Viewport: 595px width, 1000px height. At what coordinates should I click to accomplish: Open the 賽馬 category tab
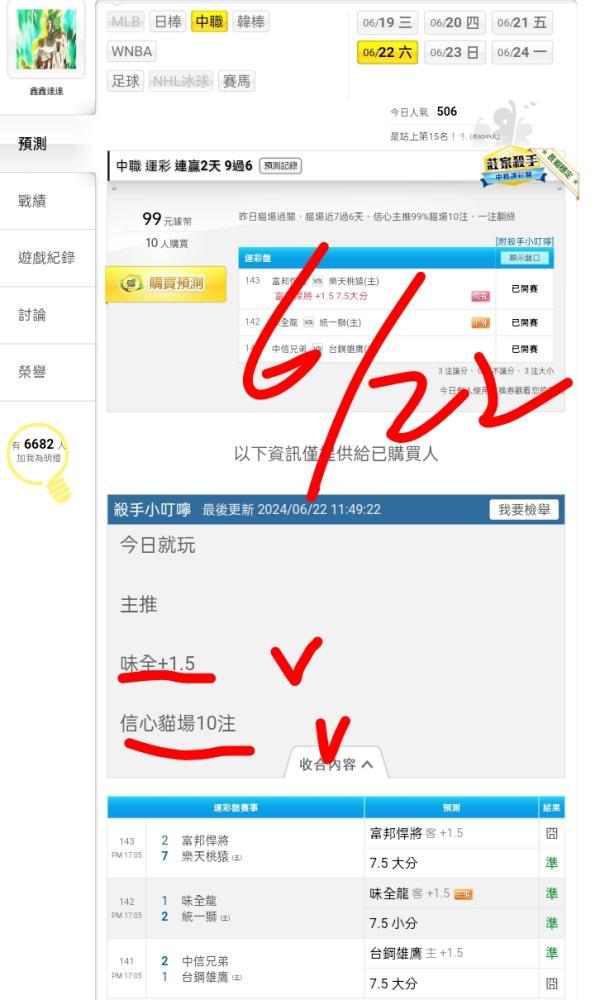coord(237,81)
